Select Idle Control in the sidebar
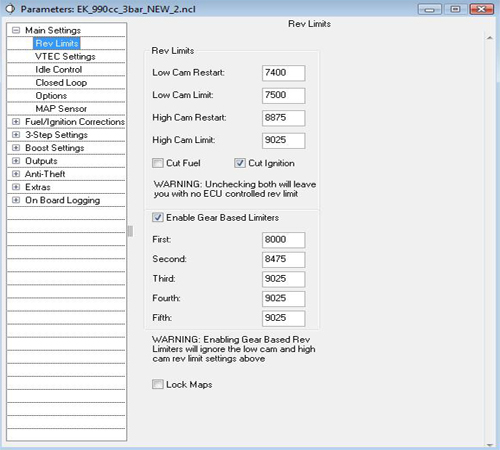500x450 pixels. click(59, 69)
